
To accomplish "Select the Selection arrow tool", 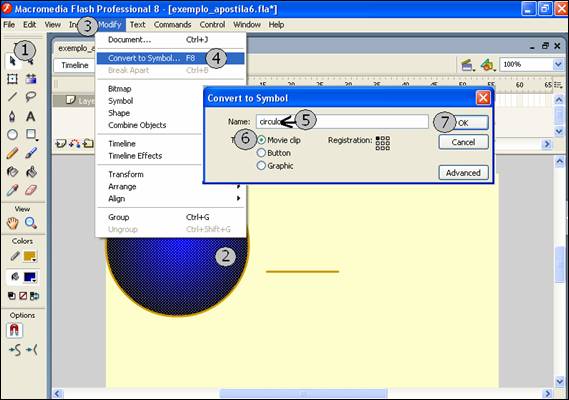I will coord(12,61).
